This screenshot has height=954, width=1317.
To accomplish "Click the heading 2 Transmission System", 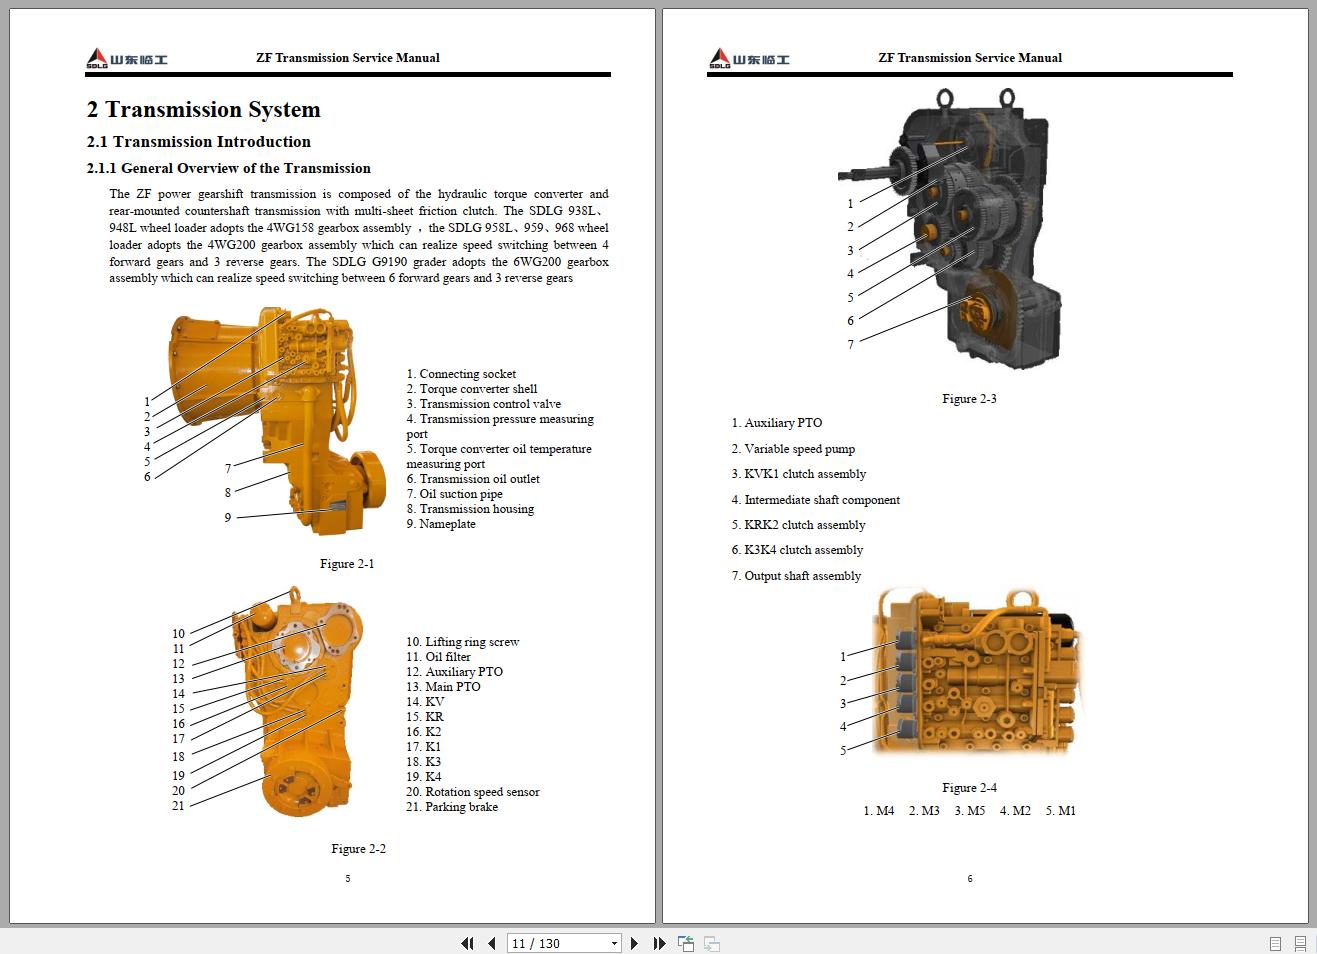I will 202,110.
